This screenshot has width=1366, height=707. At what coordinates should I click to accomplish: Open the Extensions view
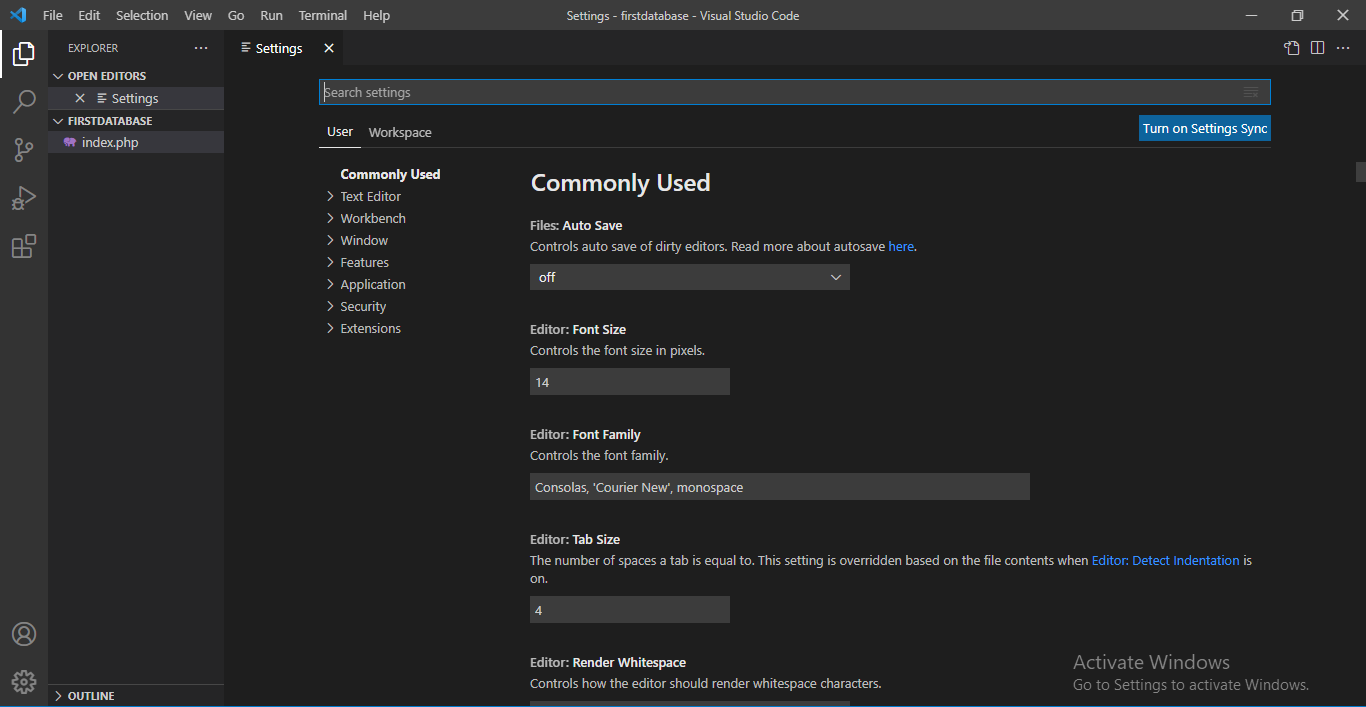(x=24, y=246)
